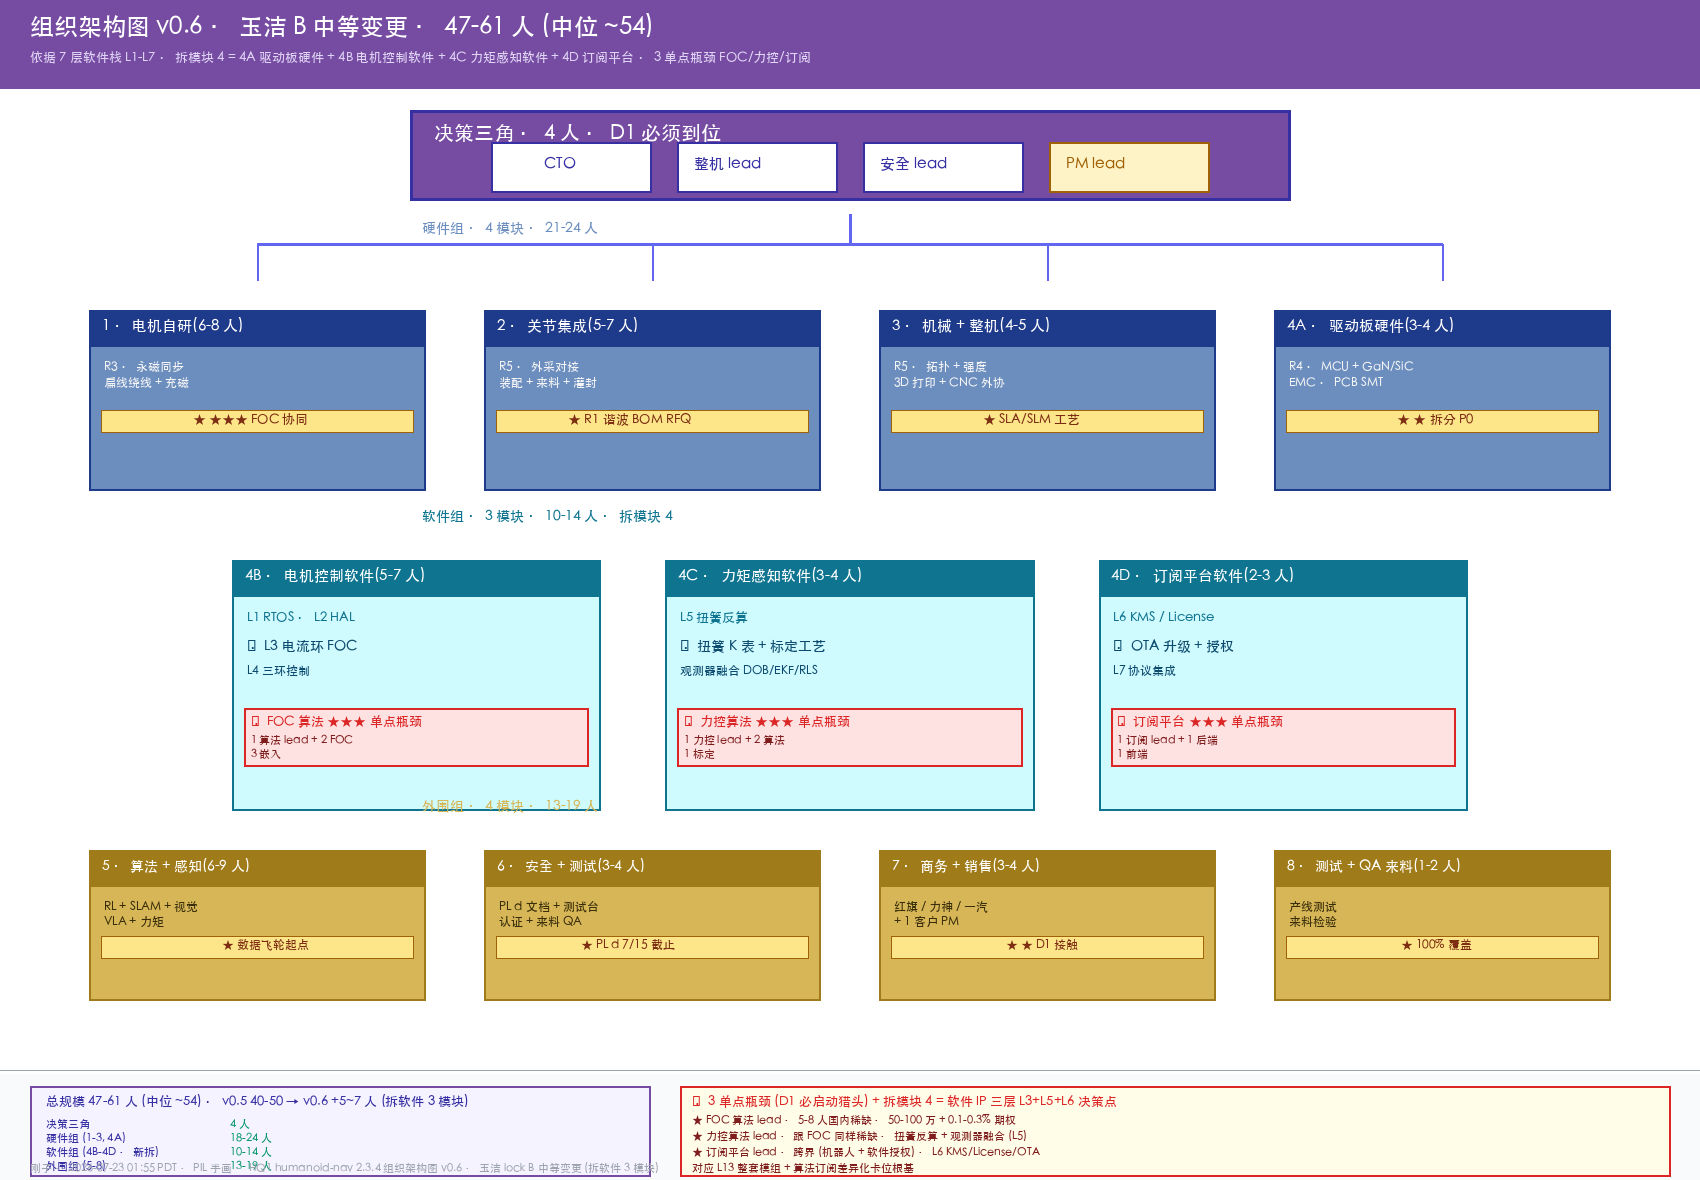Click '1 力控 lead + 2 算法' line

pyautogui.click(x=735, y=740)
